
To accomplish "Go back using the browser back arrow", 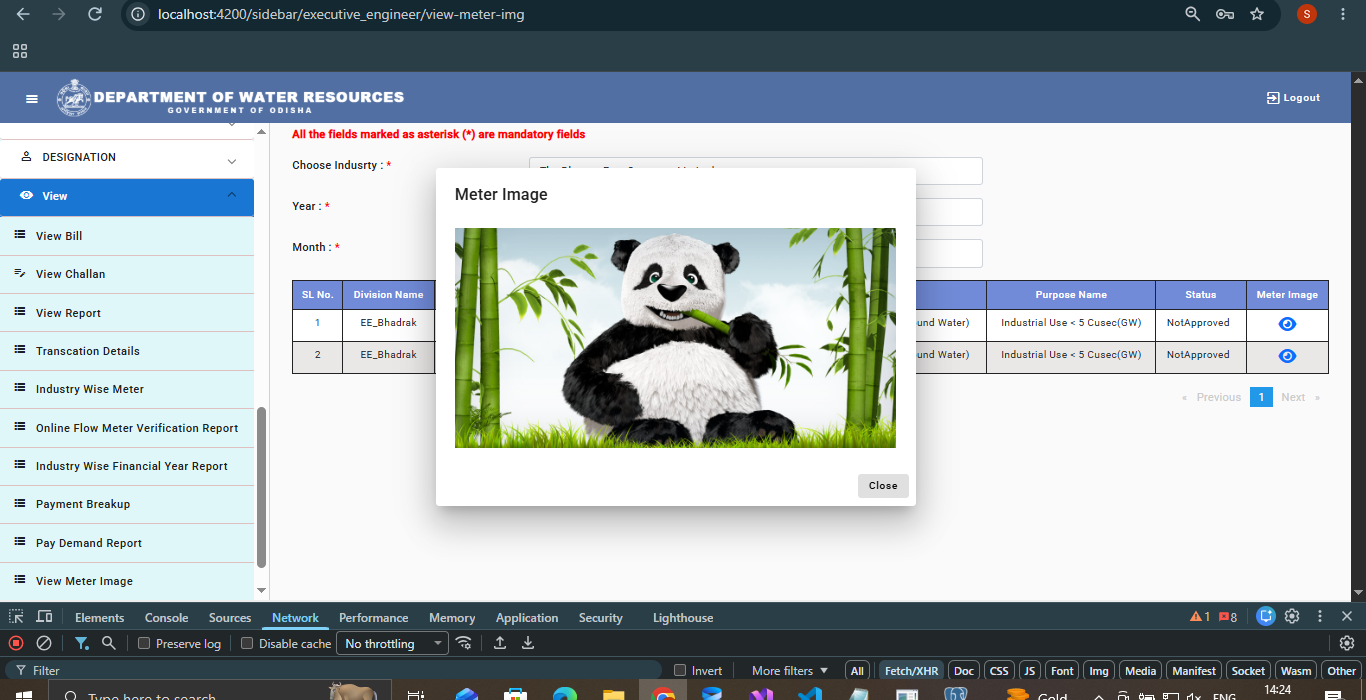I will [23, 14].
